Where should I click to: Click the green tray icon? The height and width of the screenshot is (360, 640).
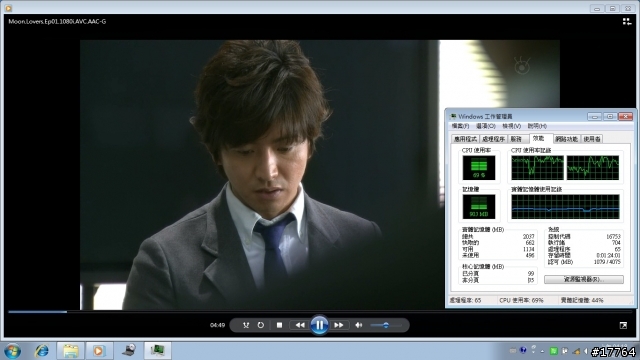(553, 351)
